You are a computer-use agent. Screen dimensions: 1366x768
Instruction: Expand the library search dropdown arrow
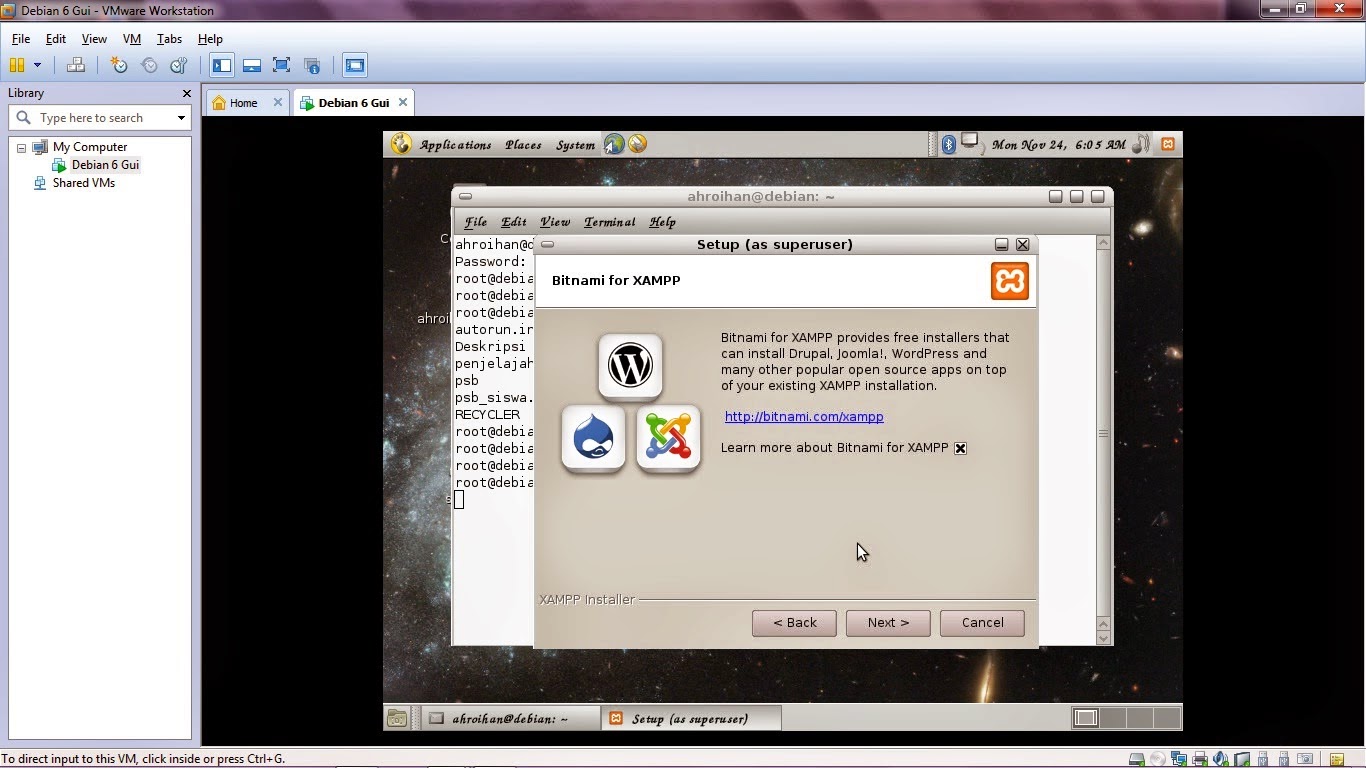click(x=181, y=118)
